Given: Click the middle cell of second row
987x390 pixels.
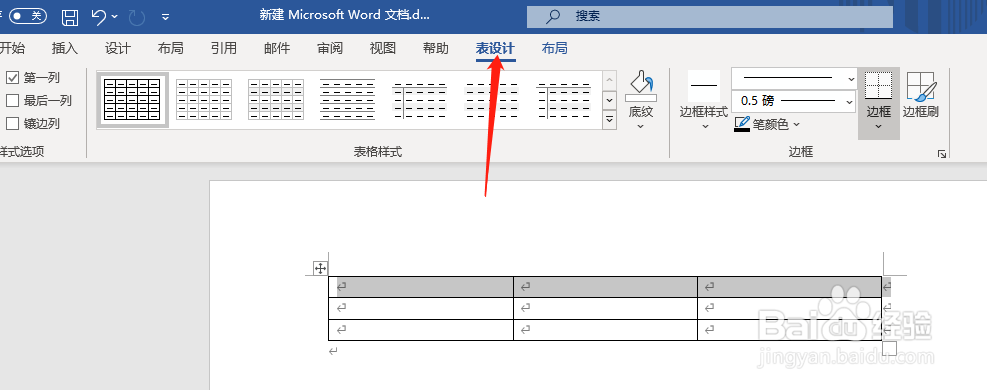Looking at the screenshot, I should pos(606,308).
